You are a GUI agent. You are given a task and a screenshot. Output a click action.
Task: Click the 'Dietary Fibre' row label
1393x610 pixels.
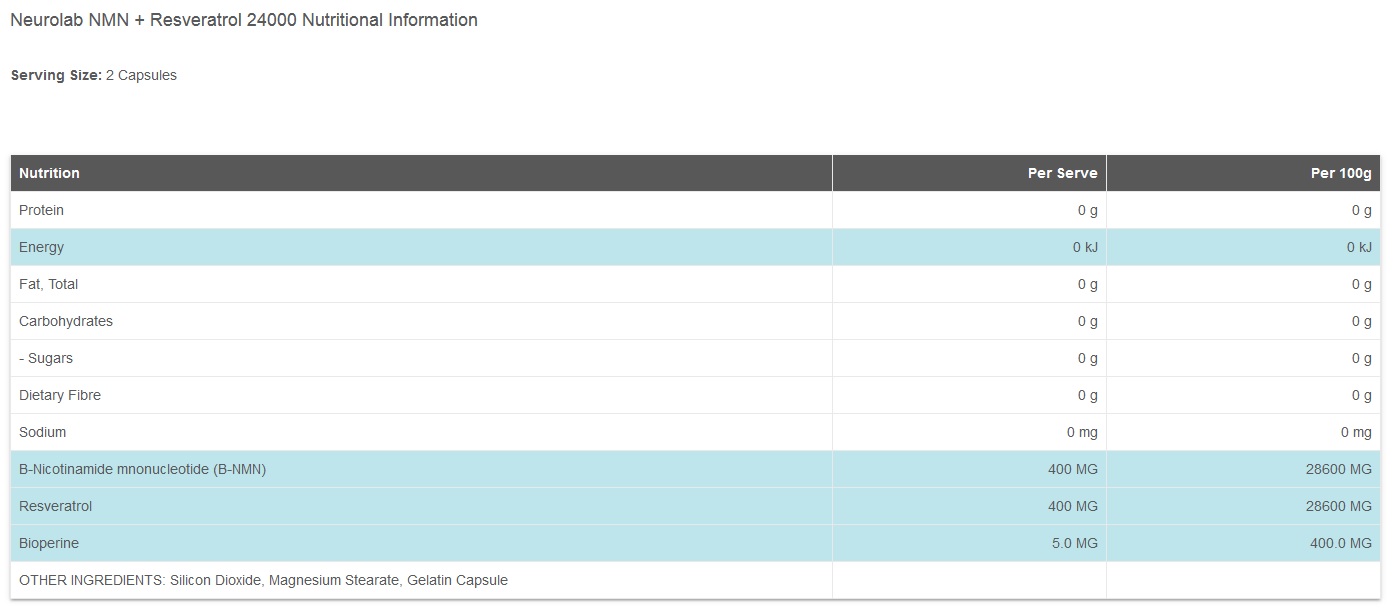(60, 395)
